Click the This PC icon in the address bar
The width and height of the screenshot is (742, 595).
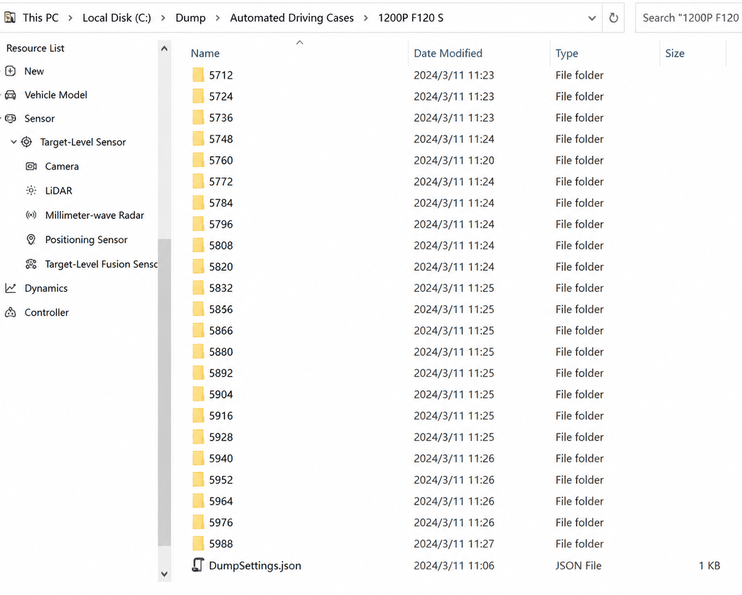[x=9, y=18]
